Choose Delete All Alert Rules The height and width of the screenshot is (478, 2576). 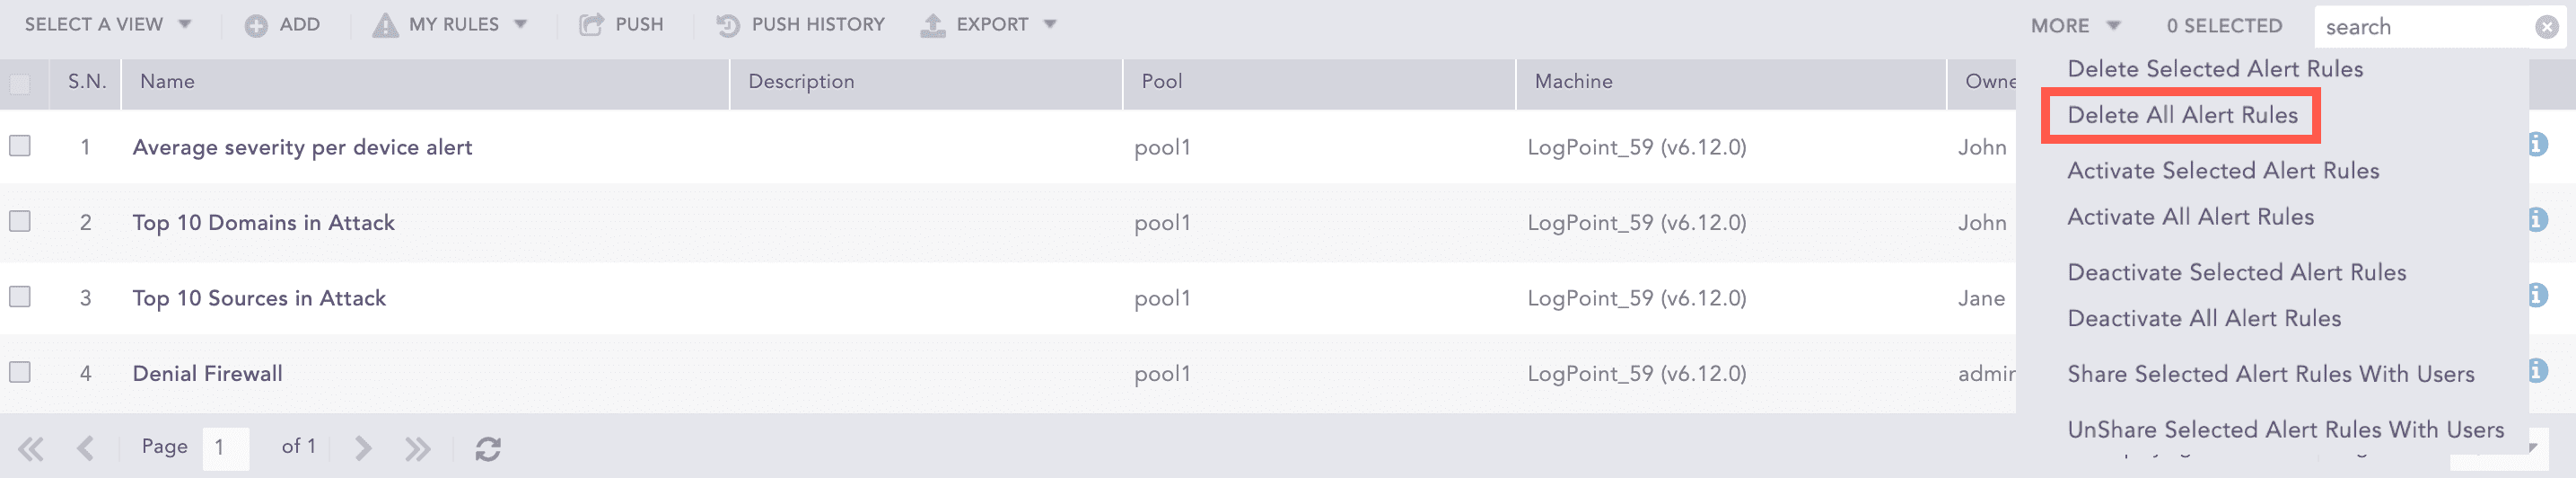(x=2182, y=116)
